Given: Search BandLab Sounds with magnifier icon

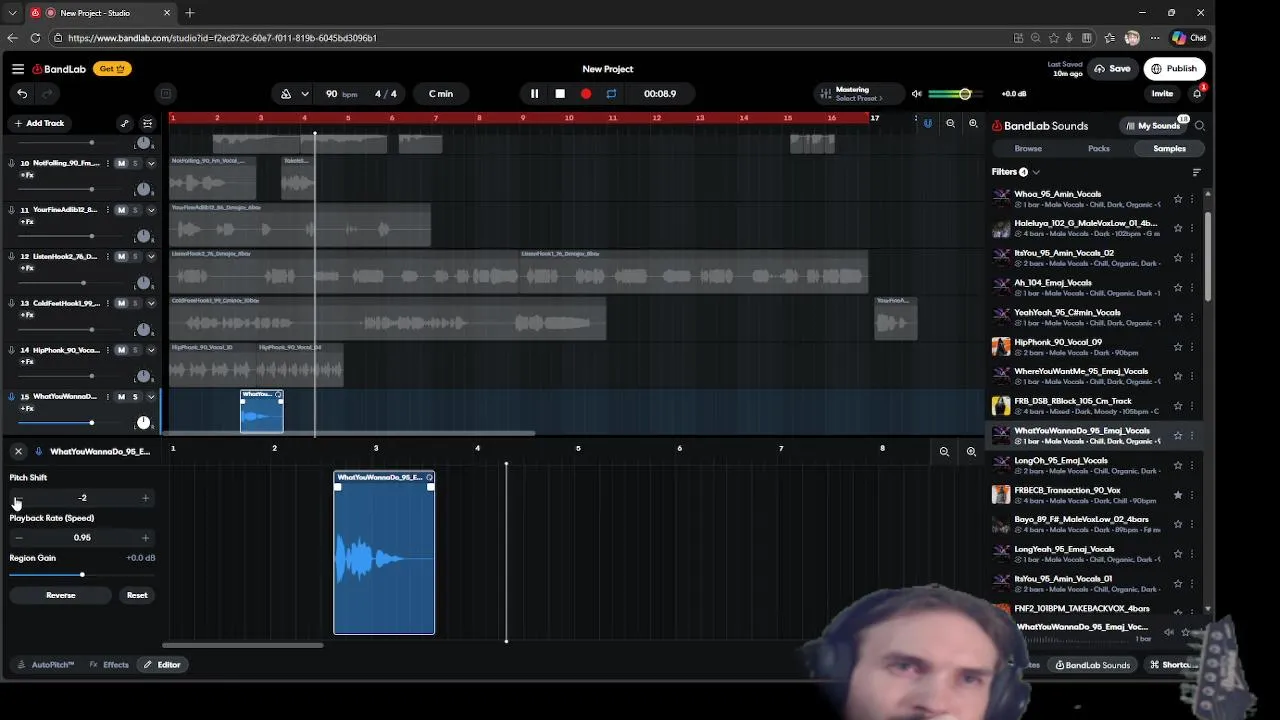Looking at the screenshot, I should 1200,126.
